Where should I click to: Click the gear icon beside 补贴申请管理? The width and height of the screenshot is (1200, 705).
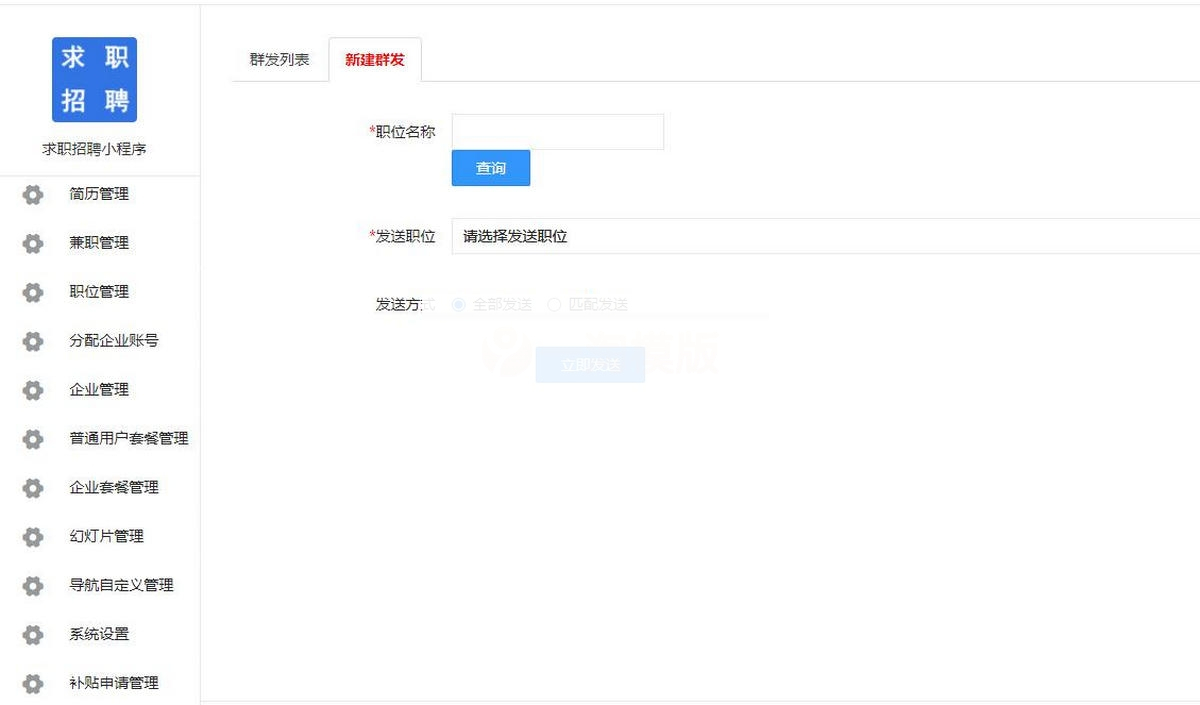pos(32,684)
